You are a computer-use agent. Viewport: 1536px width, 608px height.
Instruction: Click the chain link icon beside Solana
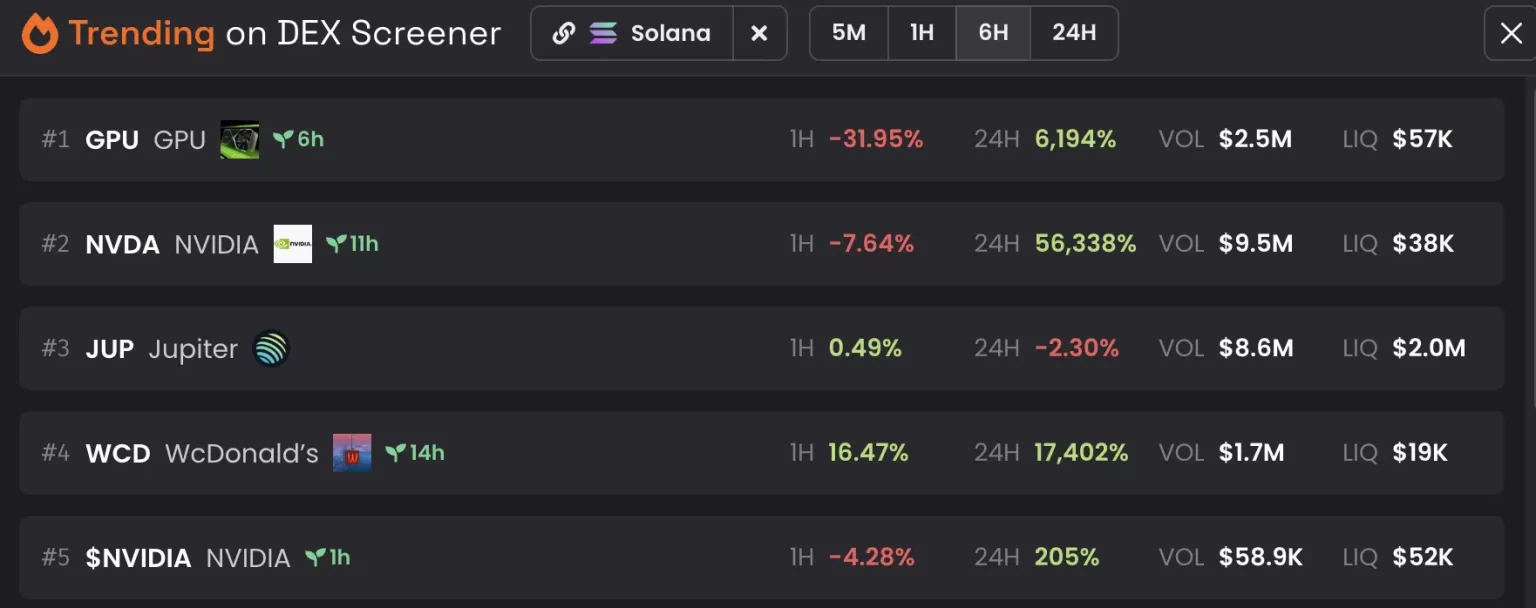563,33
